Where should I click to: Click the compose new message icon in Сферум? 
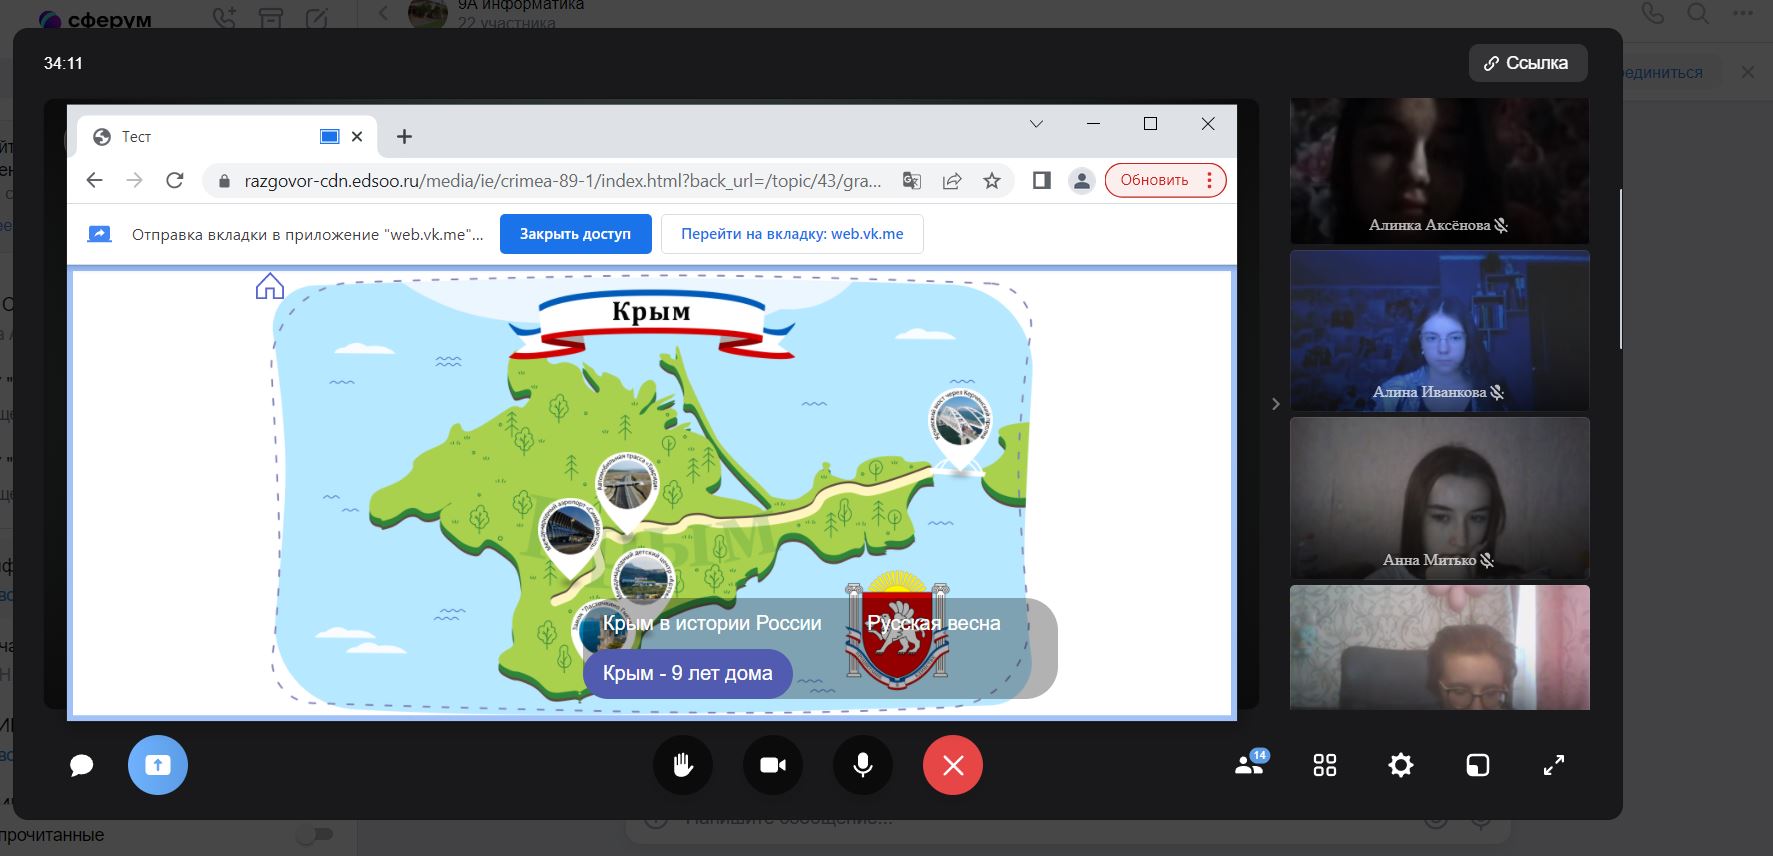point(317,18)
